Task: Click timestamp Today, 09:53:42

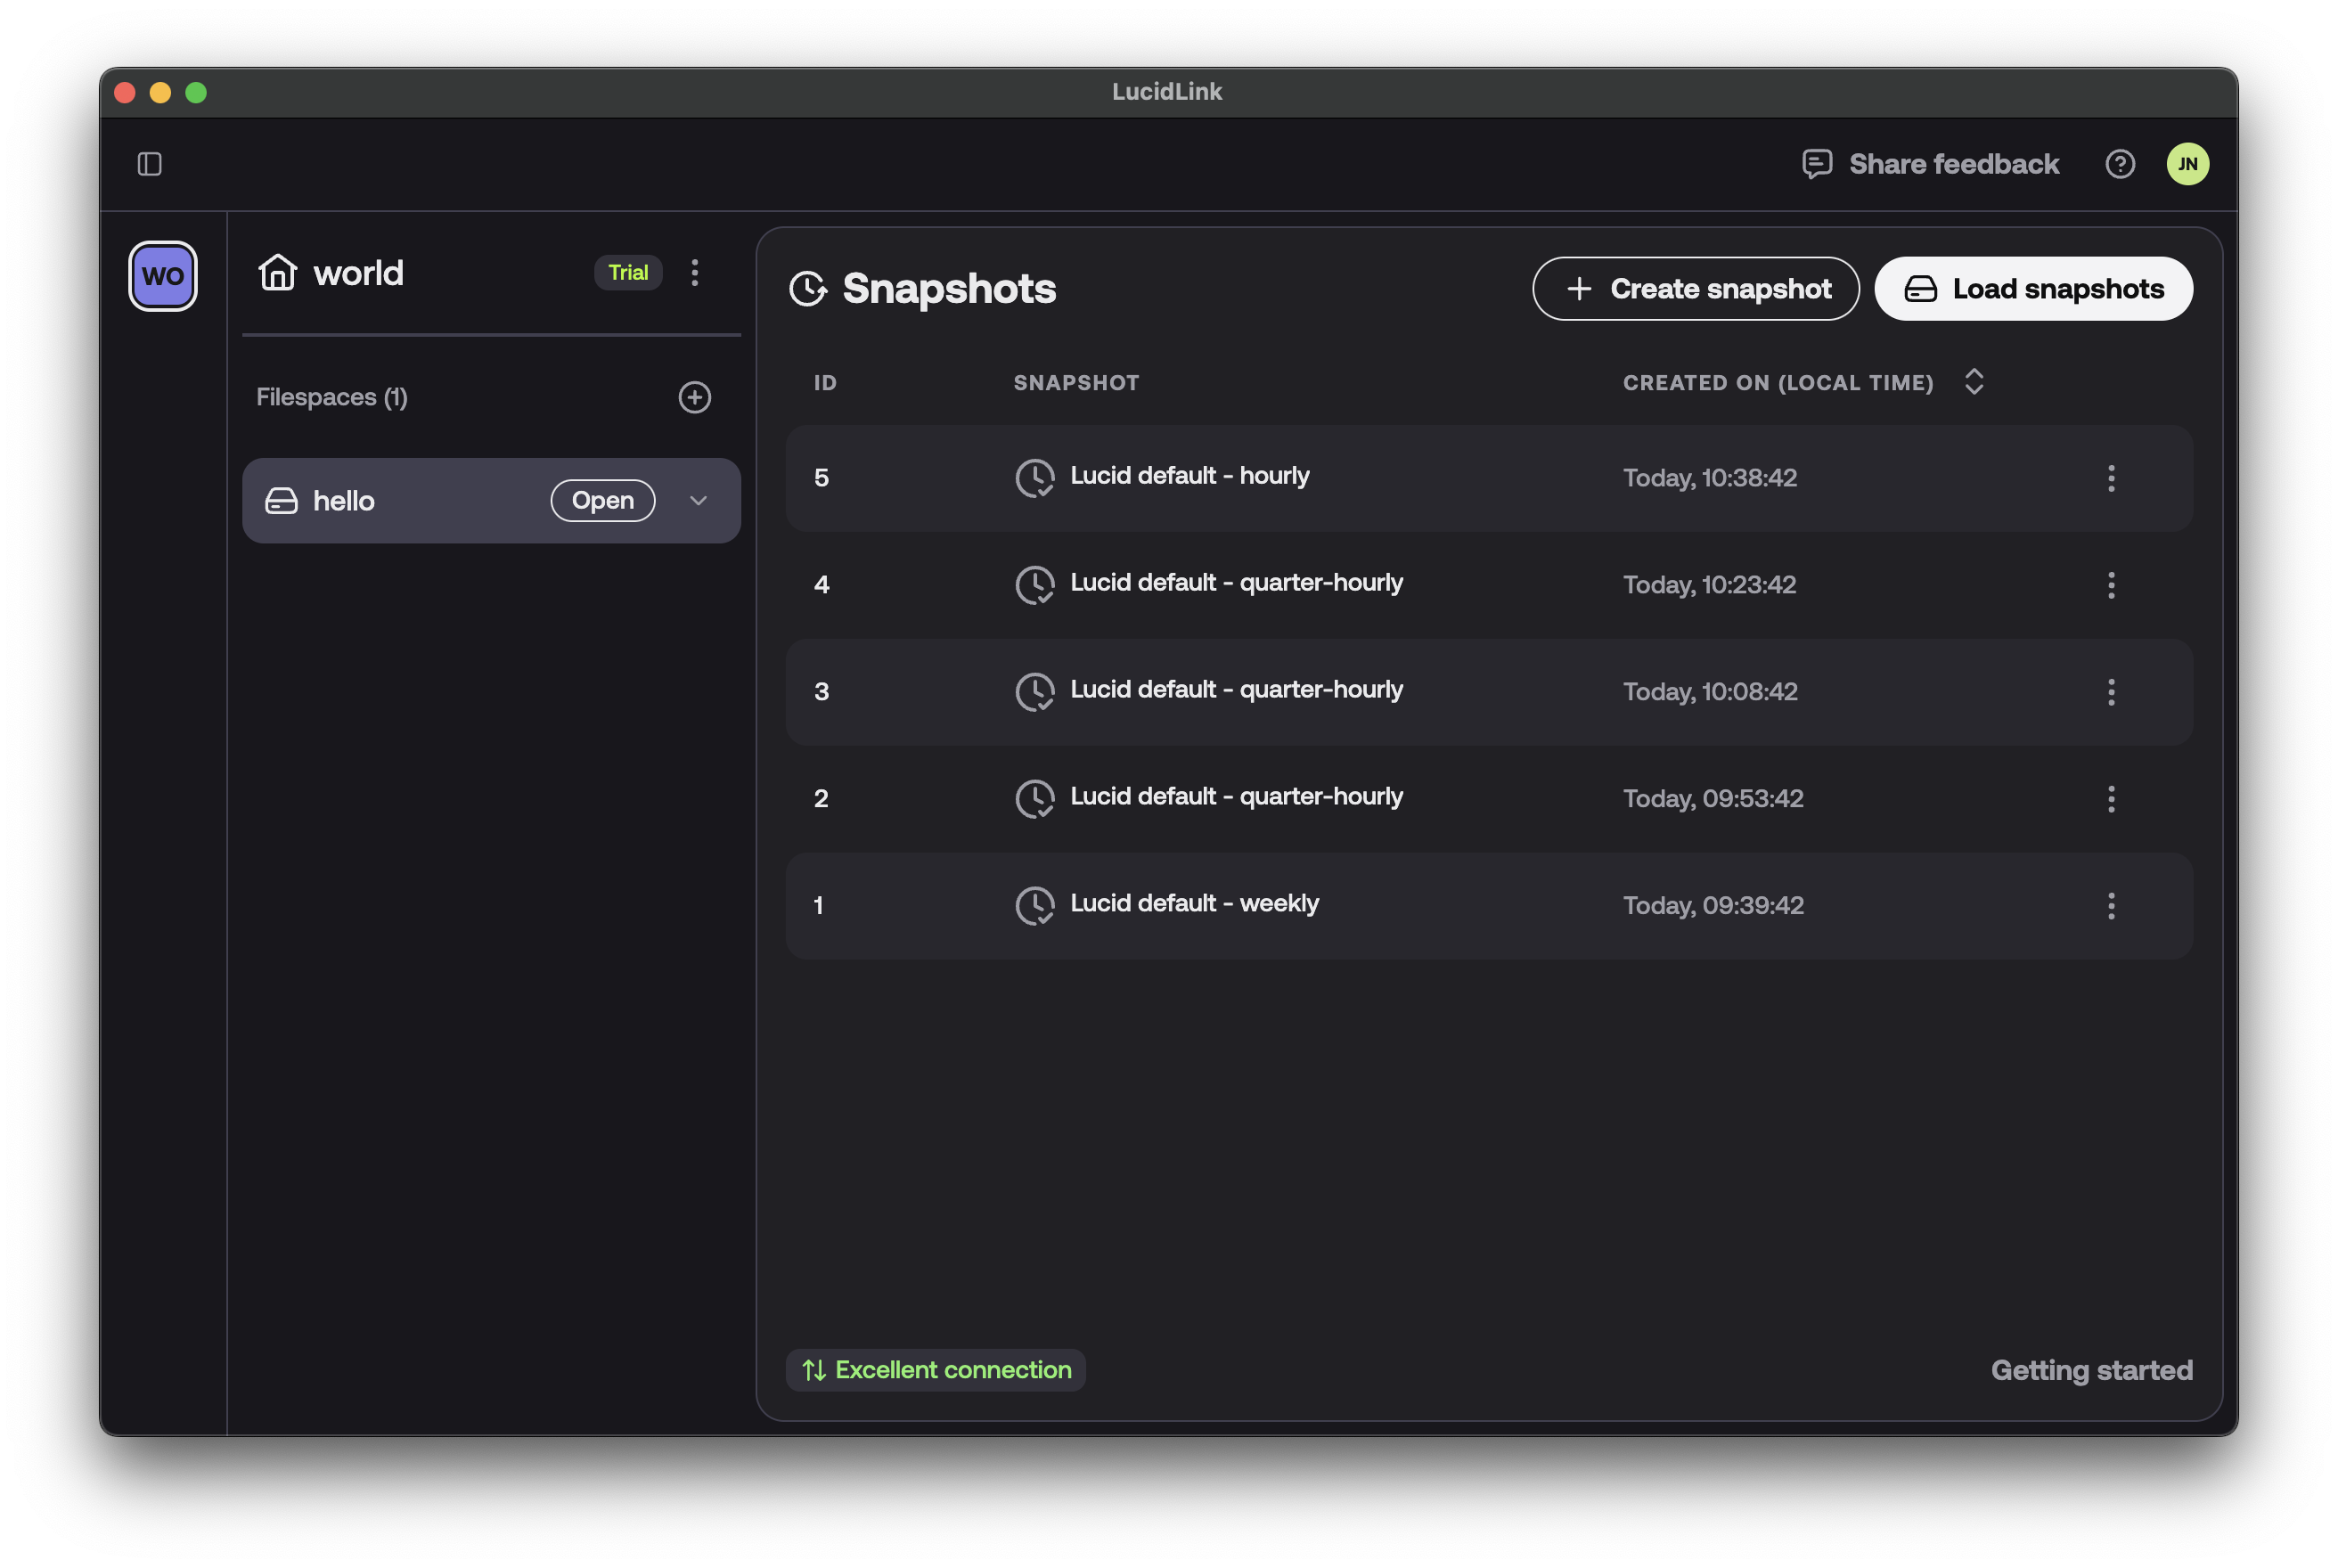Action: coord(1713,799)
